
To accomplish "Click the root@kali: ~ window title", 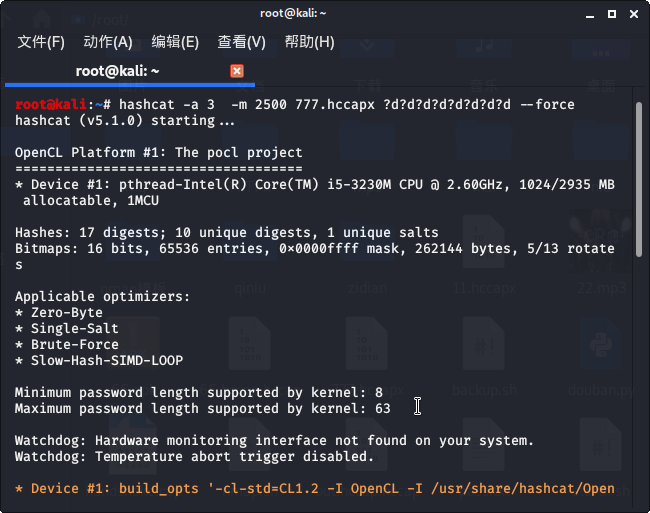I will coord(293,13).
